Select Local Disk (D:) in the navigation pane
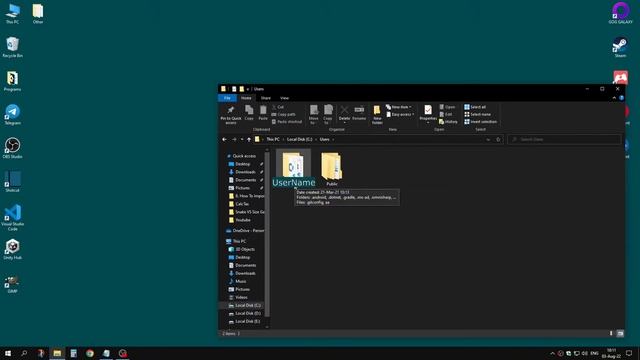640x360 pixels. click(248, 313)
